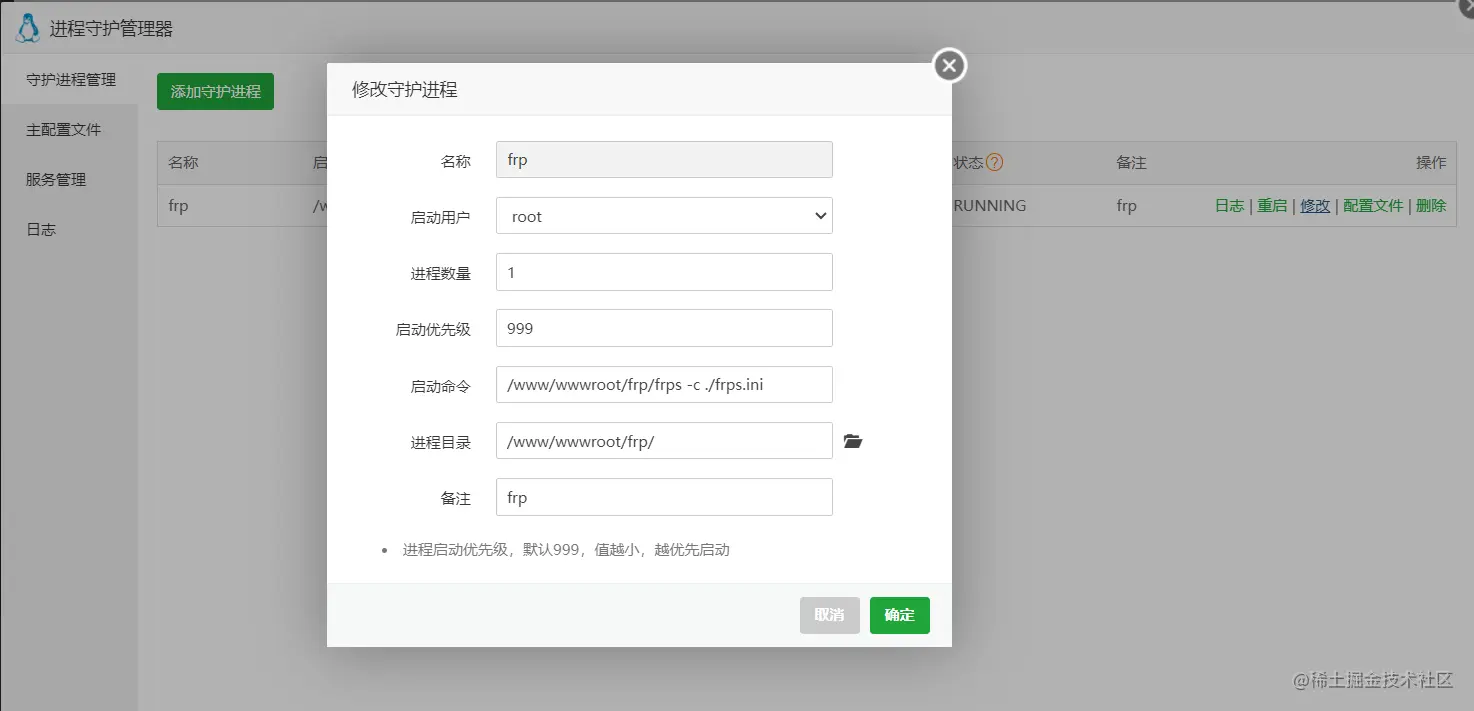Cancel dialog with 取消 button

click(829, 615)
